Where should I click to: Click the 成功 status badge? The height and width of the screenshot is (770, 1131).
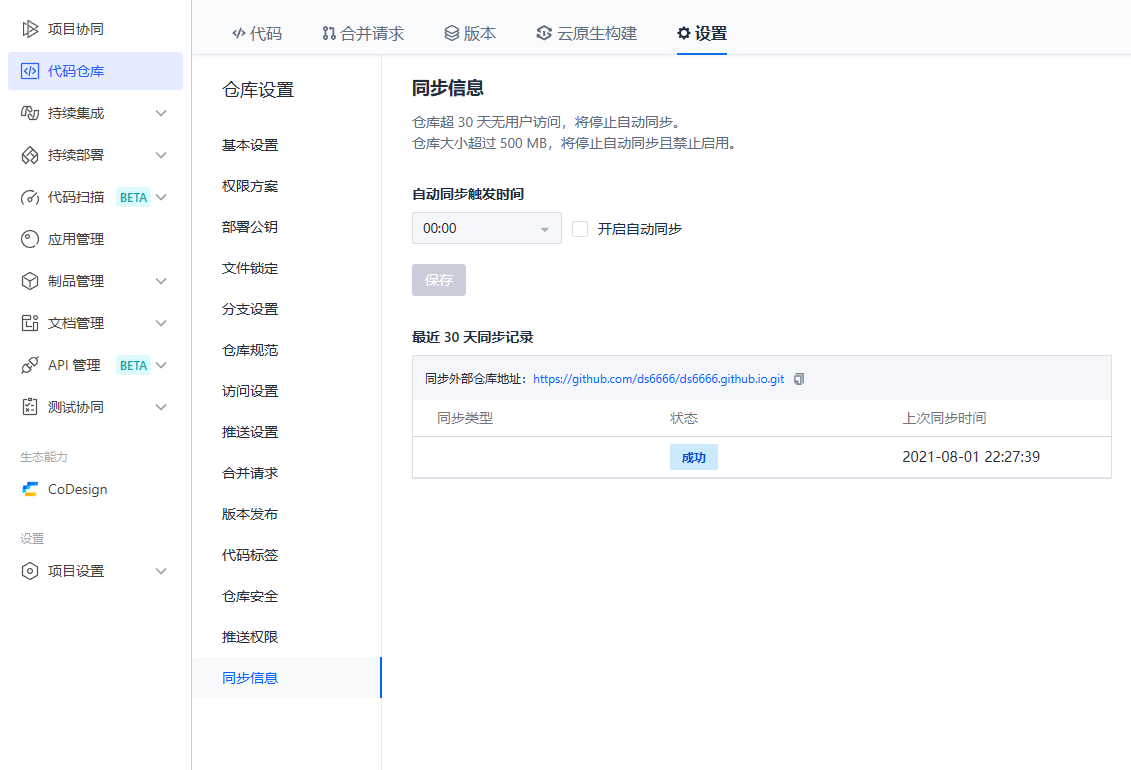point(694,457)
